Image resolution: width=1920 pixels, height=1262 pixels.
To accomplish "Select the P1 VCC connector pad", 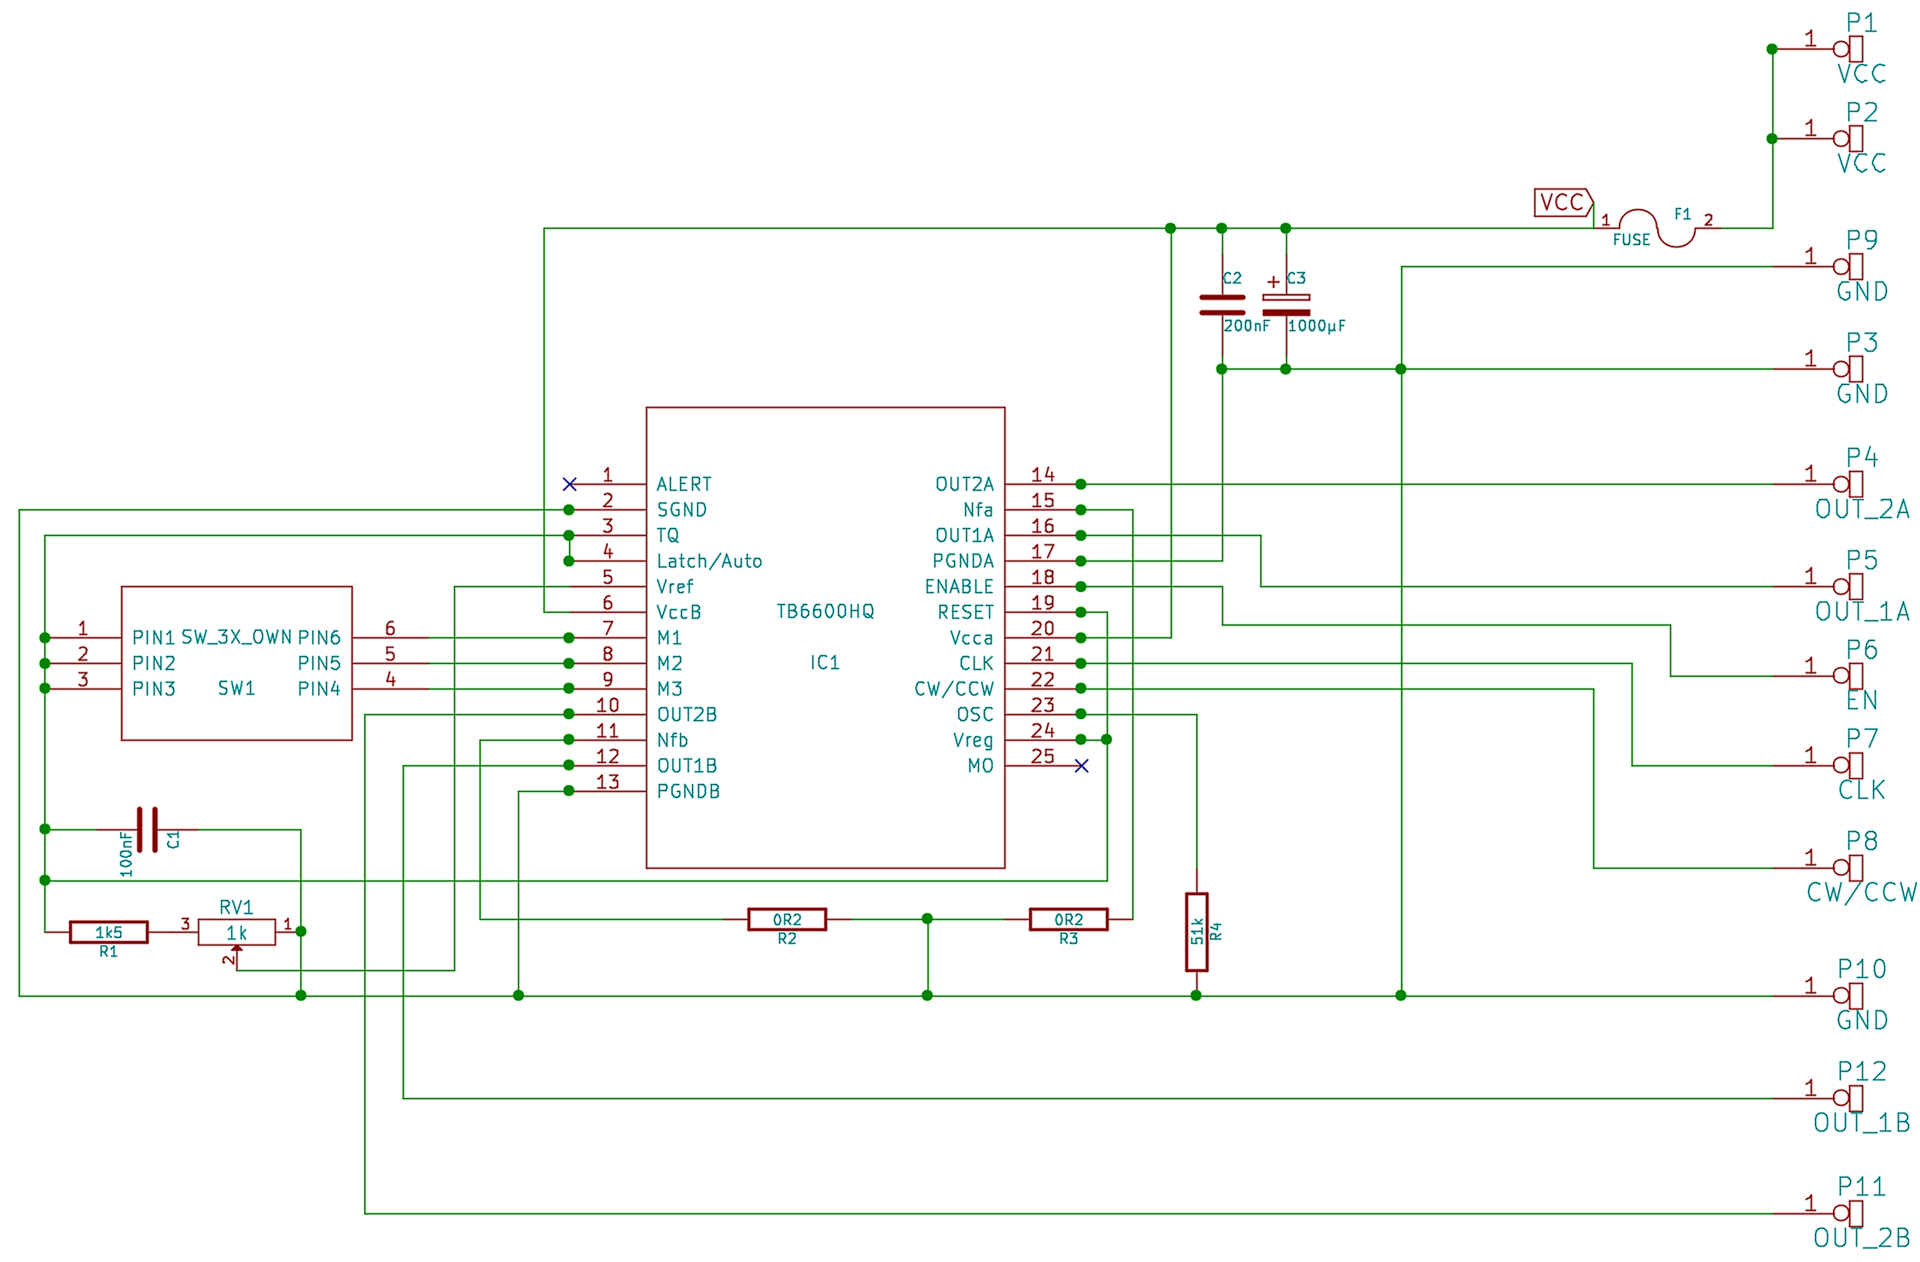I will click(x=1849, y=49).
